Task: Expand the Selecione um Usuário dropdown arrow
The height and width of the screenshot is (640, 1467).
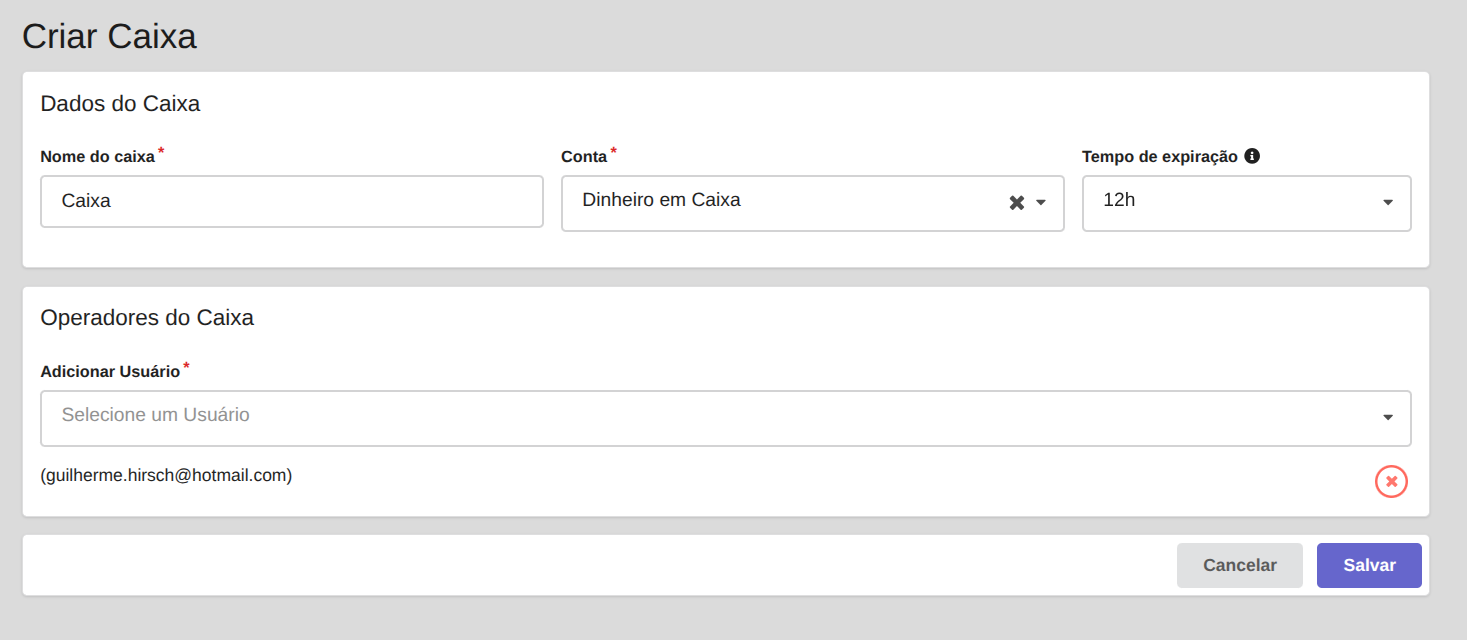Action: [1388, 418]
